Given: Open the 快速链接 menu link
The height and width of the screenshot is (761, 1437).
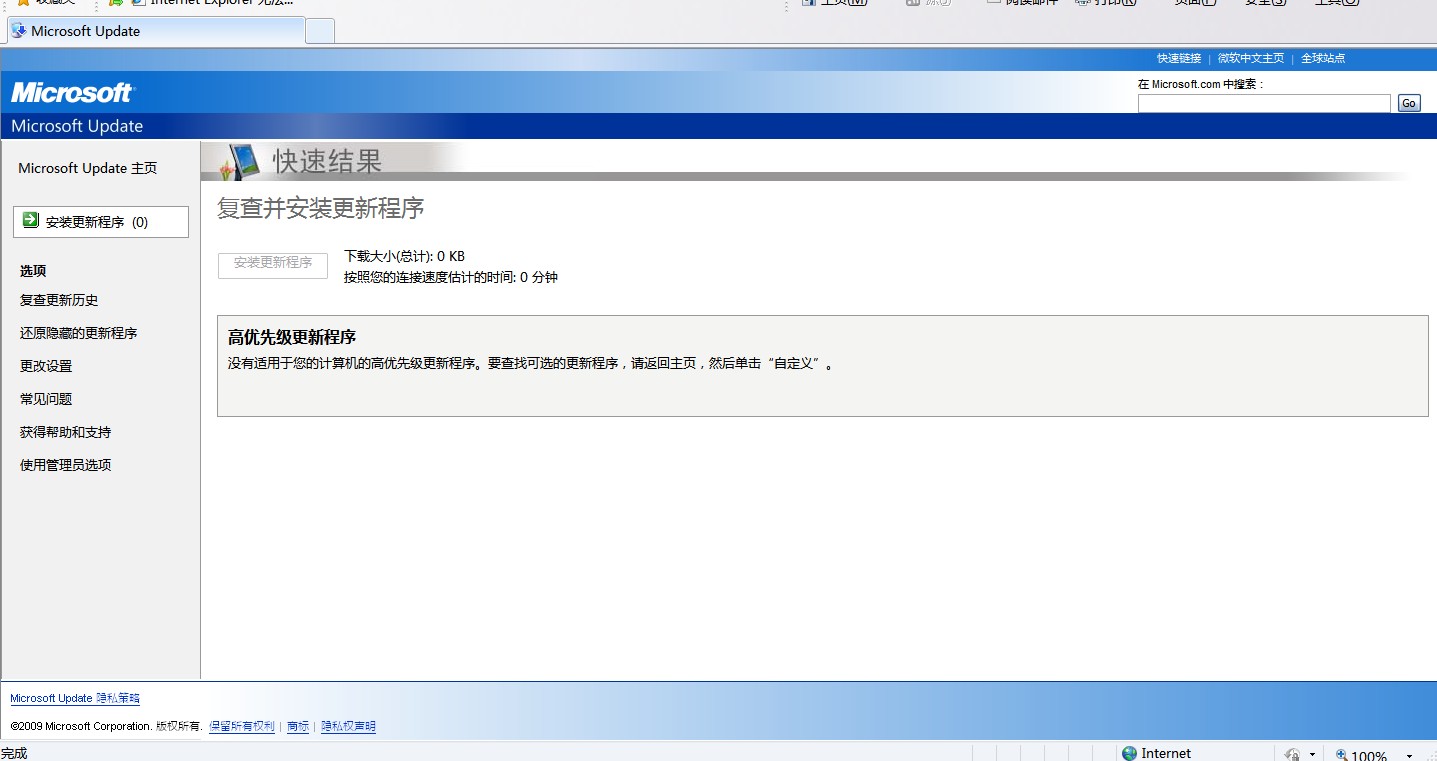Looking at the screenshot, I should (1179, 58).
